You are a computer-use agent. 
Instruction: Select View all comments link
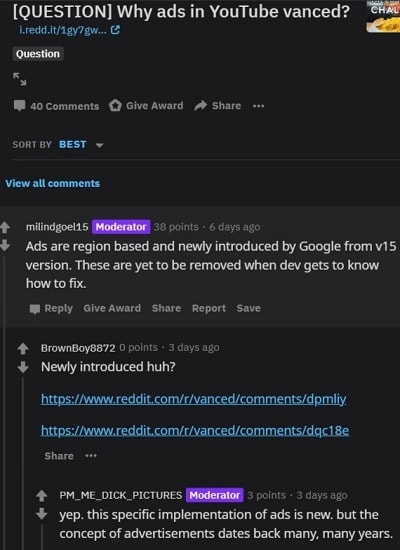coord(53,183)
